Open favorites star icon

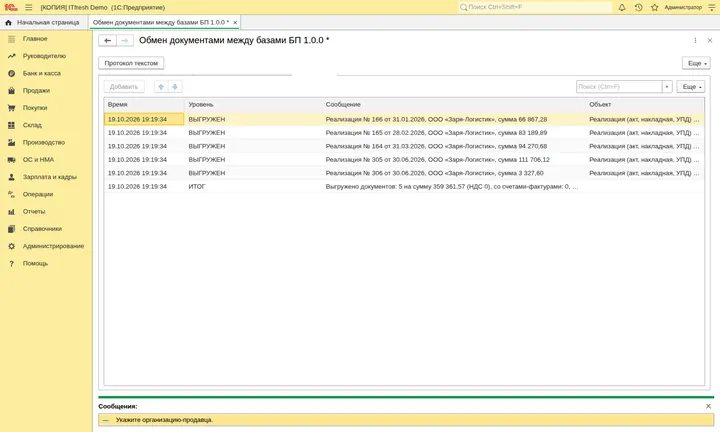pos(654,7)
